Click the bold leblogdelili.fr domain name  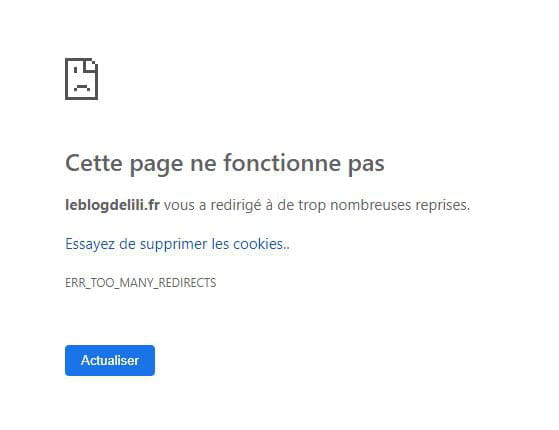[112, 205]
